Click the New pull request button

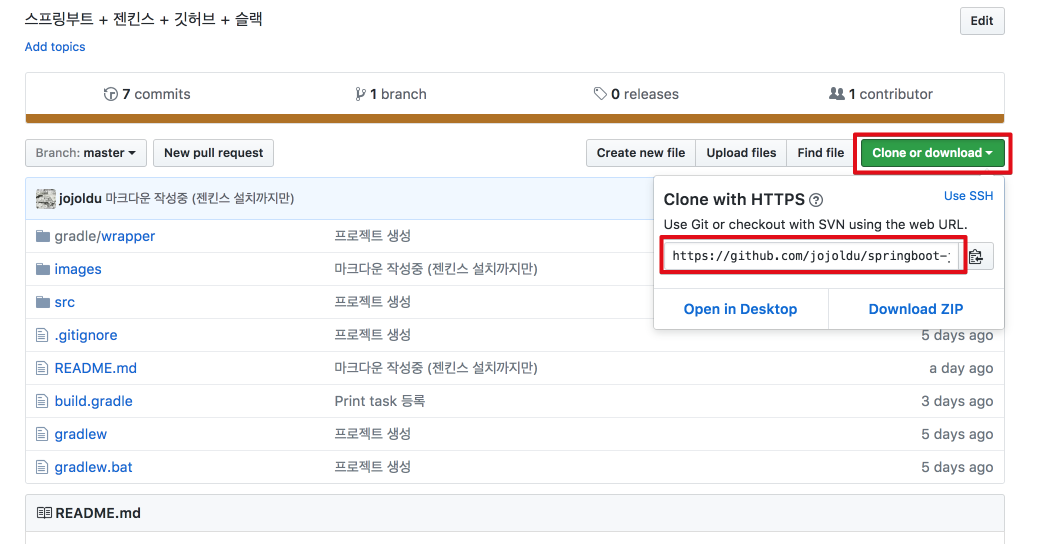[213, 153]
